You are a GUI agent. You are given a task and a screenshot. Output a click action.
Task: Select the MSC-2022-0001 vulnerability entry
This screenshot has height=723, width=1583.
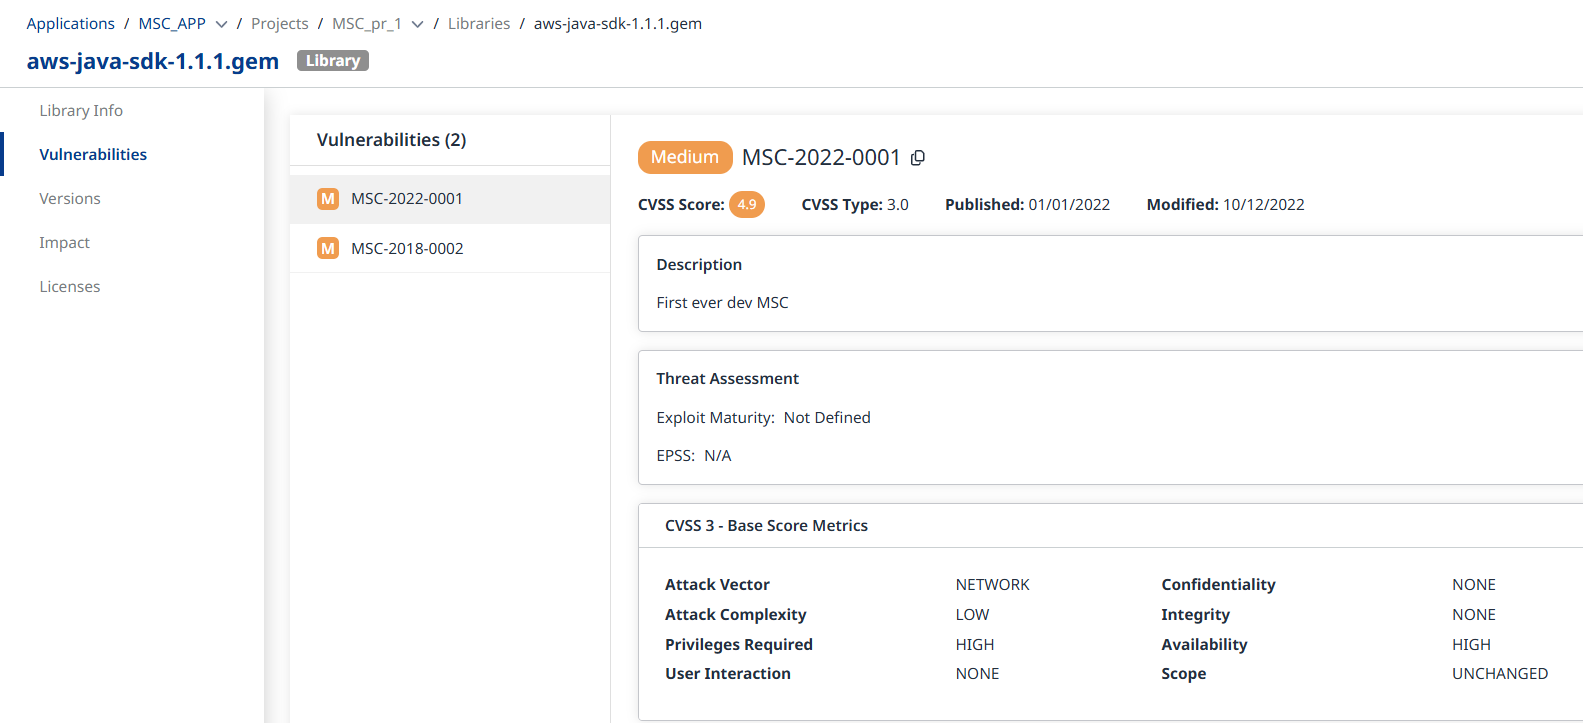pos(407,199)
